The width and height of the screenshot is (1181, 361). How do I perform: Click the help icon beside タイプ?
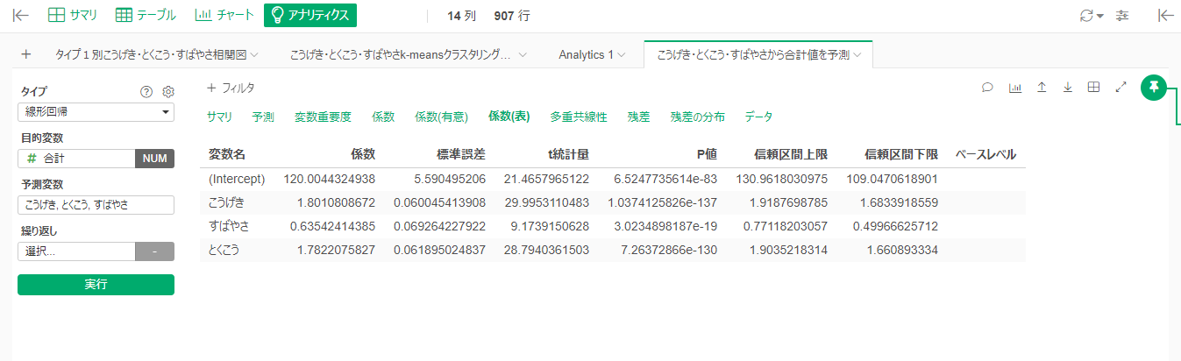(147, 91)
